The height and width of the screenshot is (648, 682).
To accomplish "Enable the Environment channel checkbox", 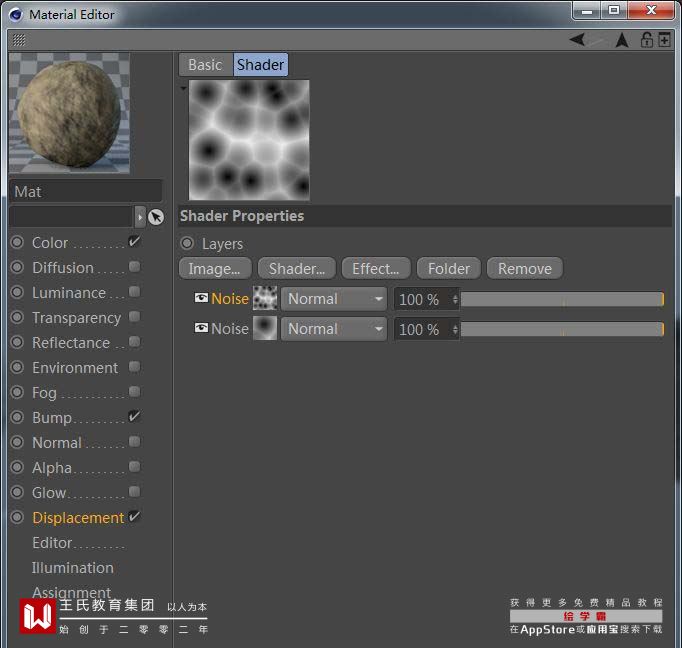I will 134,367.
